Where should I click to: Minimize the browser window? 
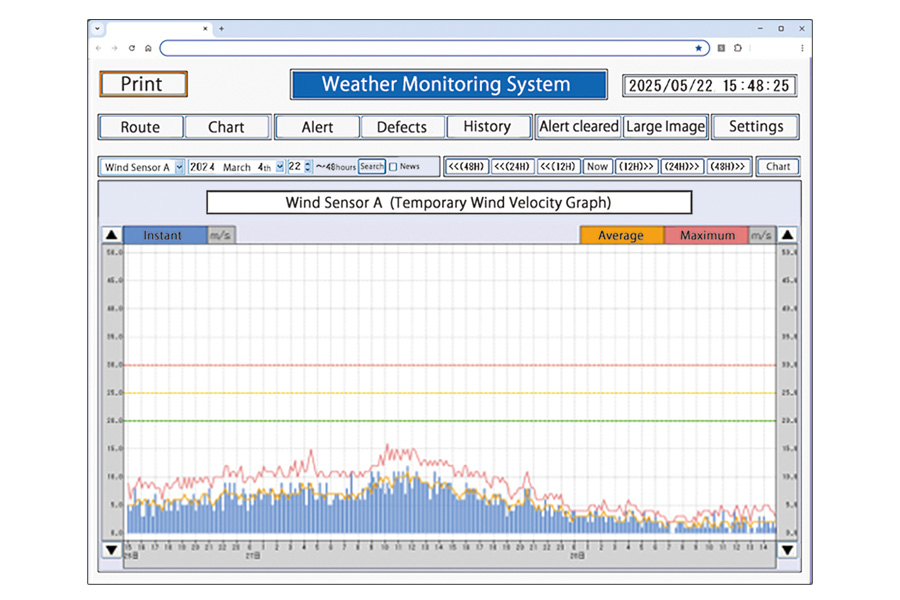760,28
